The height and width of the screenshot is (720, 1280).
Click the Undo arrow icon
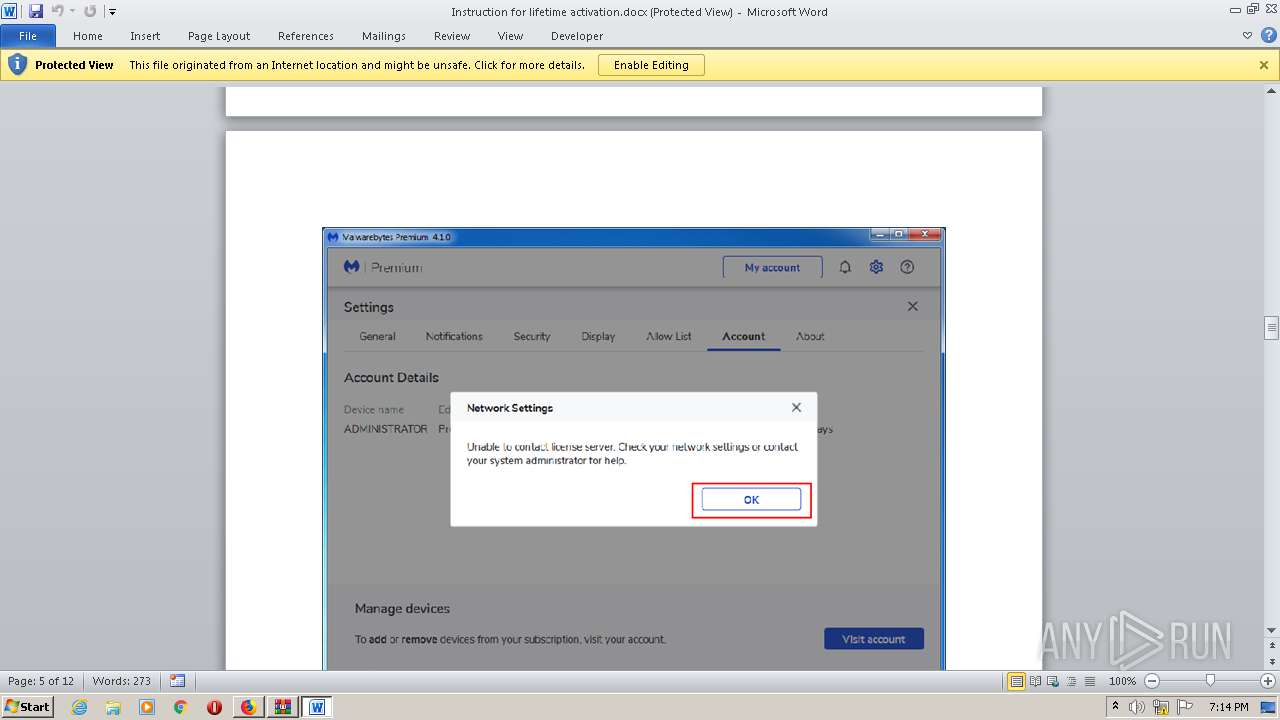(x=57, y=11)
